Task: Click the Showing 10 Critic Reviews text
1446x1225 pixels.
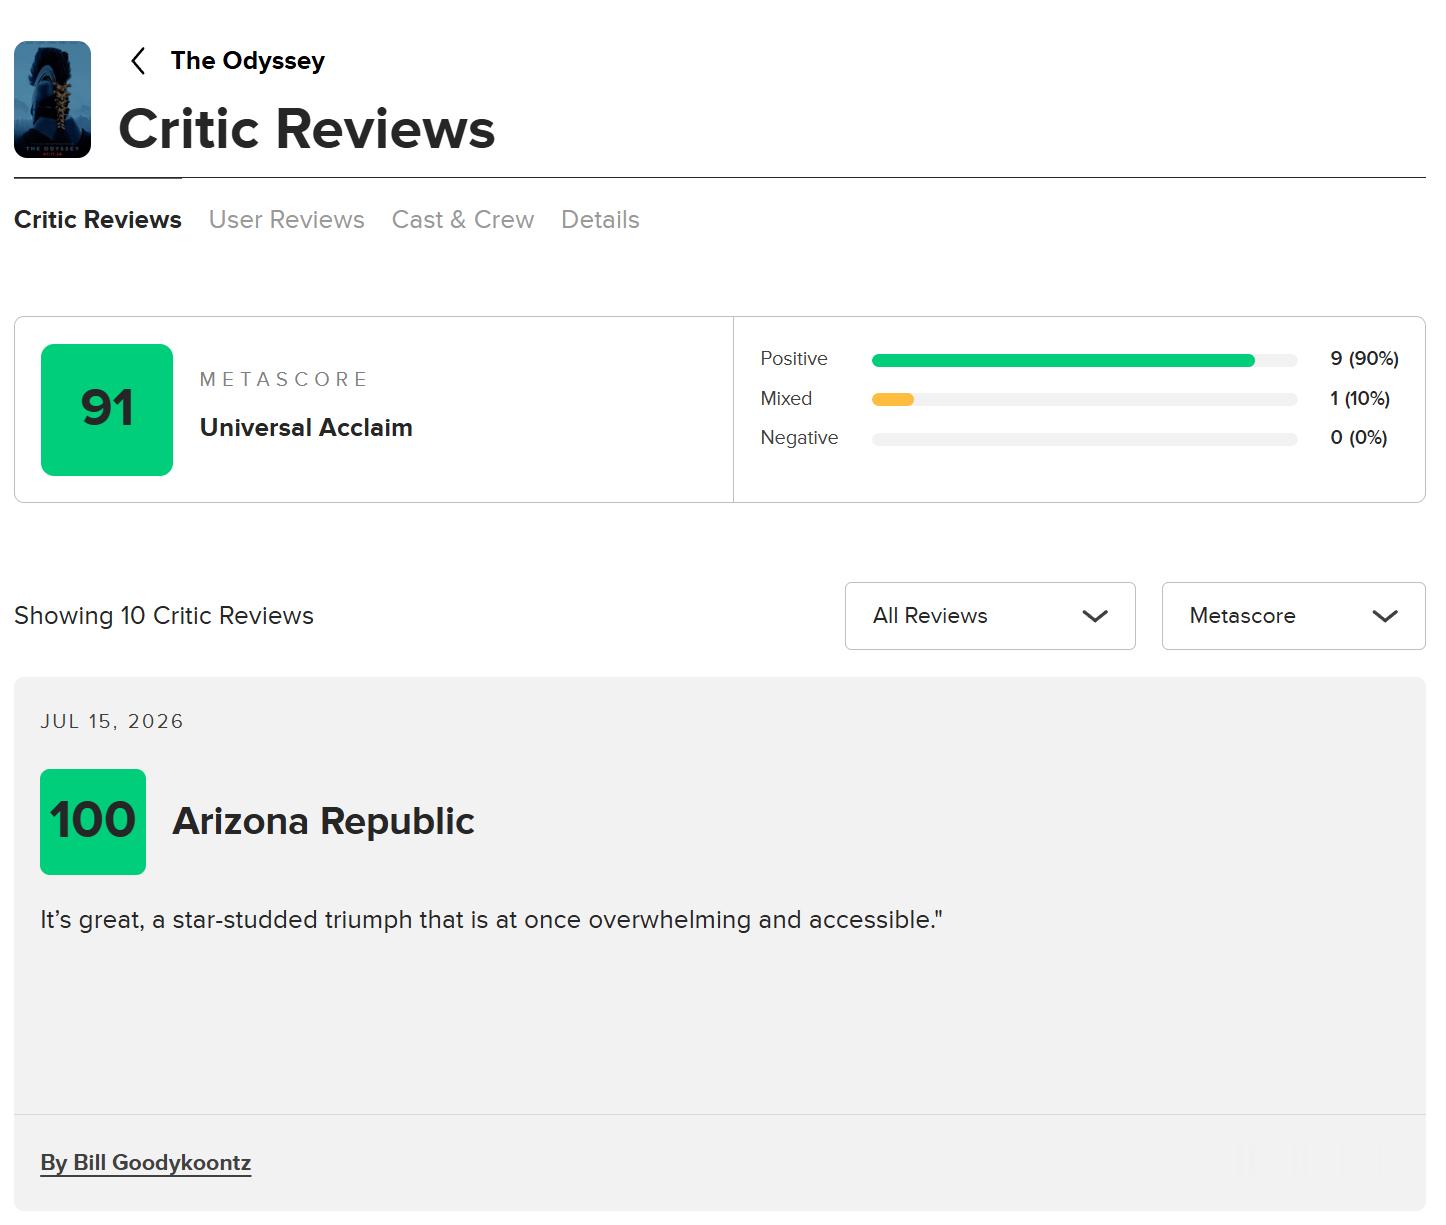Action: point(164,616)
